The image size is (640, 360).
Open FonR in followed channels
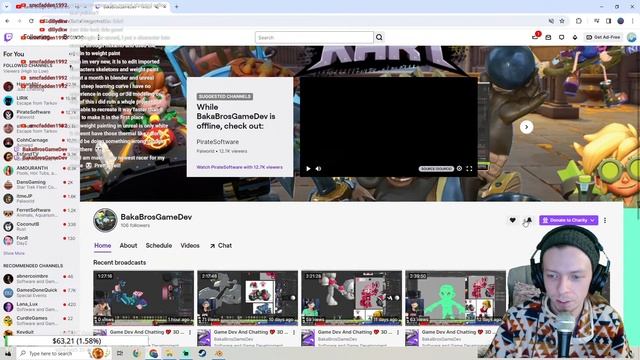coord(40,240)
